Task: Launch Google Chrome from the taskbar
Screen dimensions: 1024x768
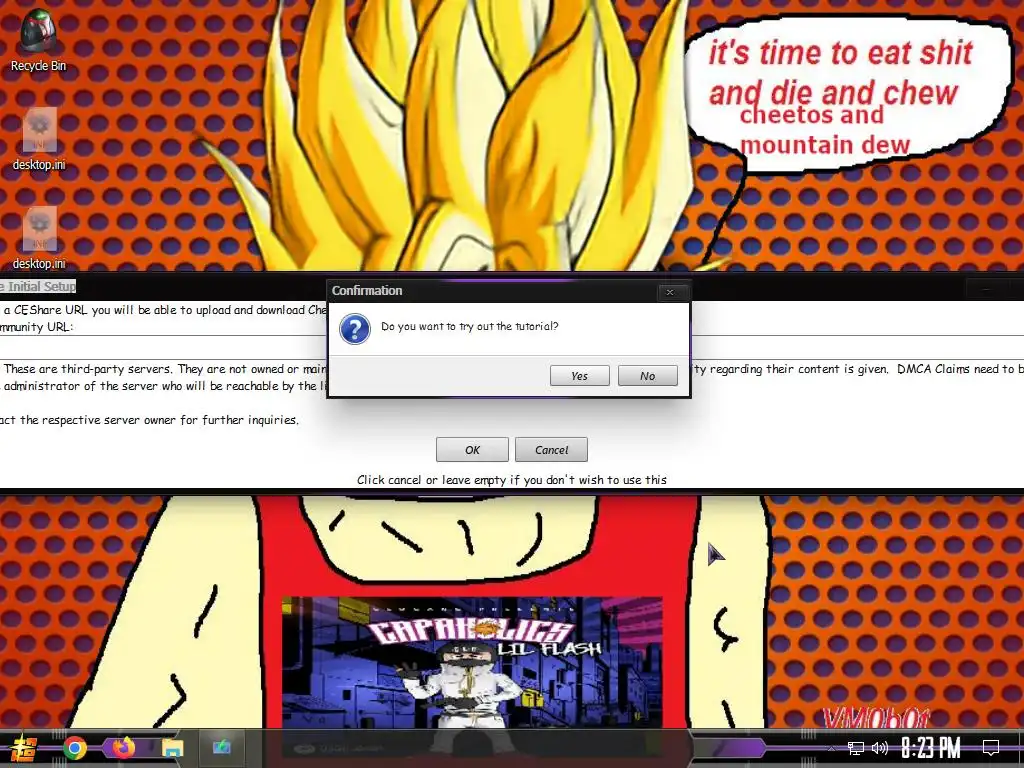Action: (x=74, y=748)
